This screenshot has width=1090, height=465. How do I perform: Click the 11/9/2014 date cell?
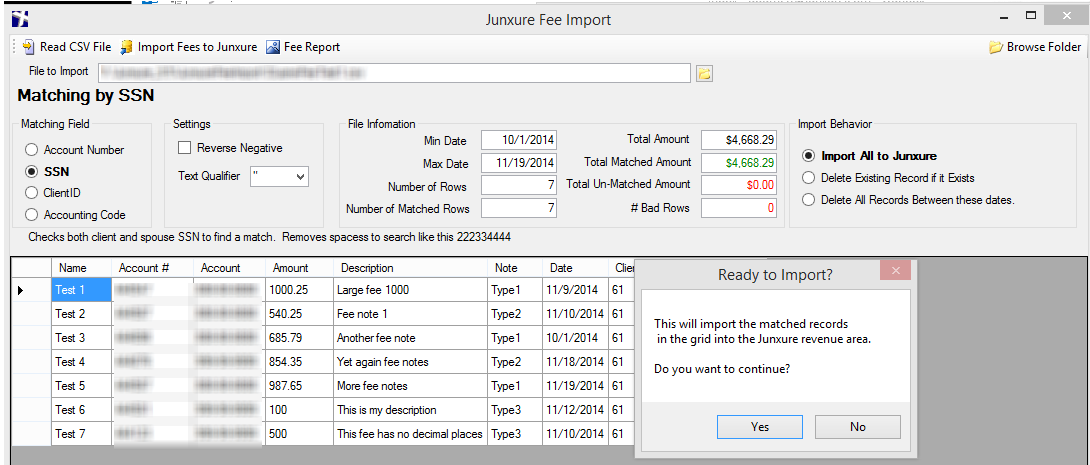click(576, 290)
